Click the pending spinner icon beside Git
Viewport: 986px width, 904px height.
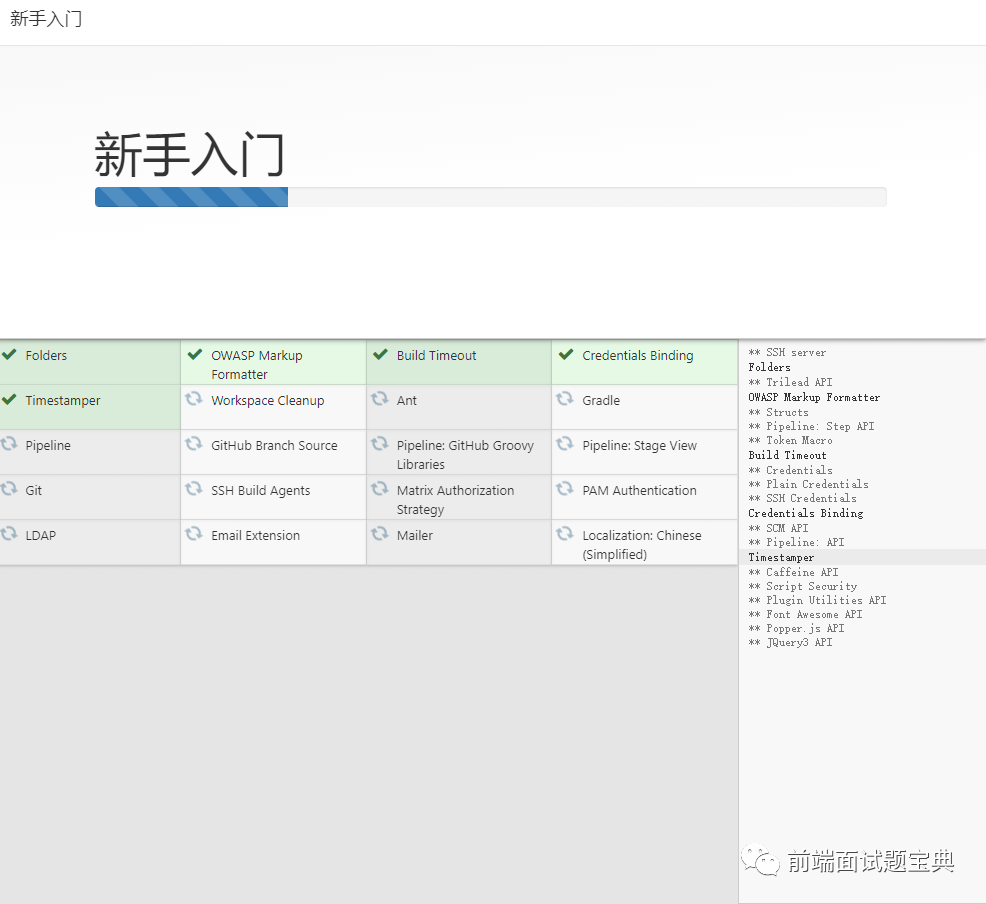tap(9, 488)
